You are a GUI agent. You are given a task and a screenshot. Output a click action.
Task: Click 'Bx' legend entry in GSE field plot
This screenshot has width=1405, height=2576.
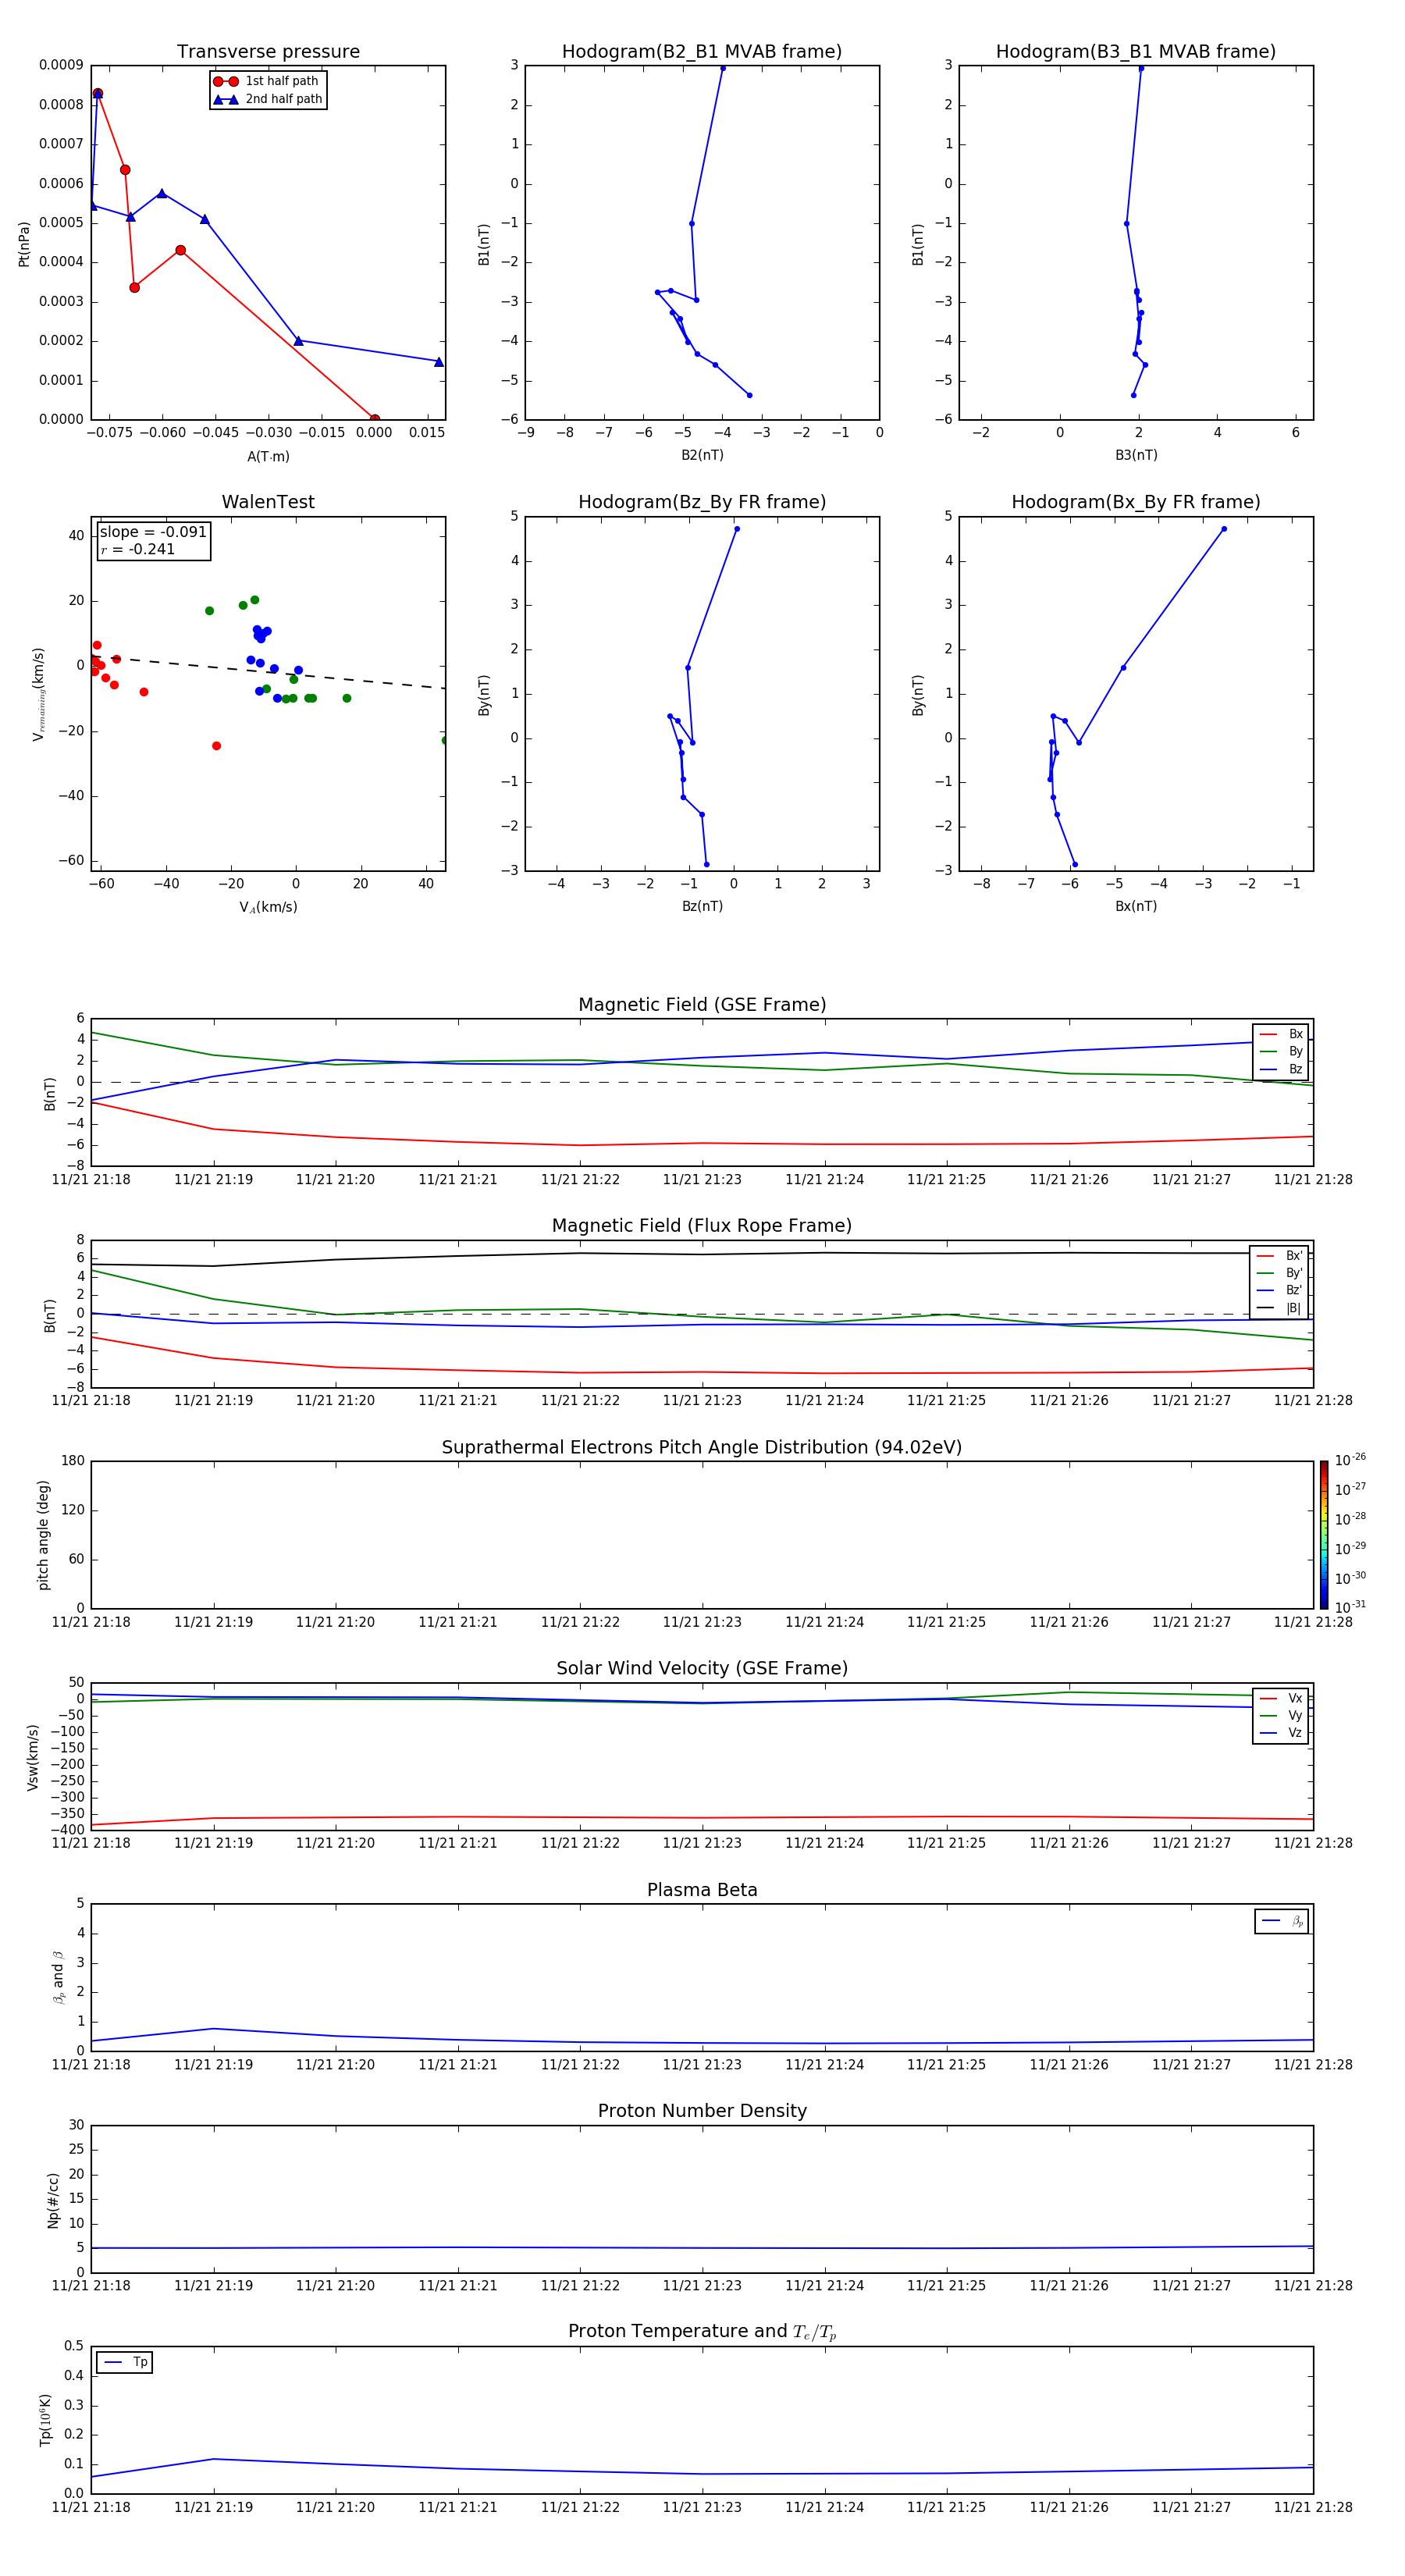[x=1281, y=1035]
